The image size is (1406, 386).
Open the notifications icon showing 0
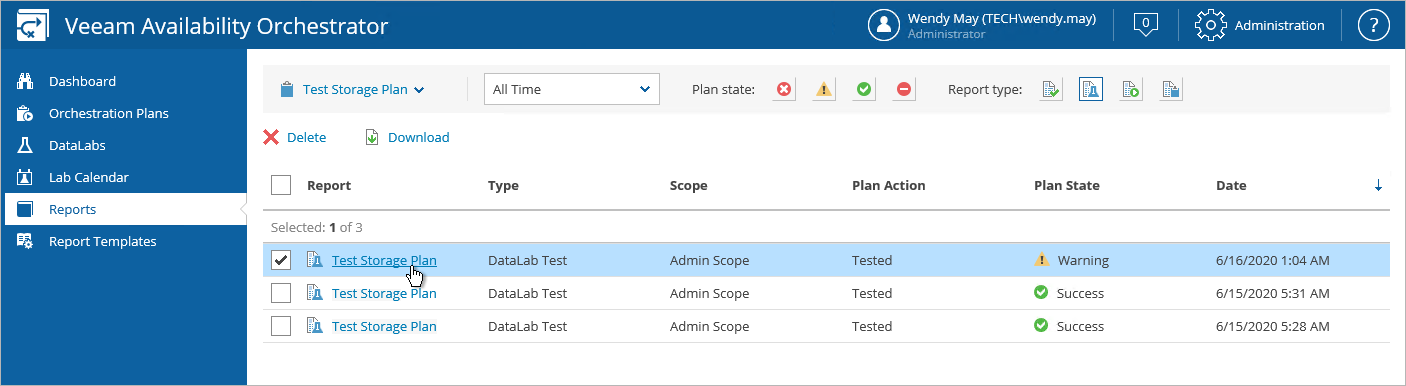click(x=1145, y=25)
